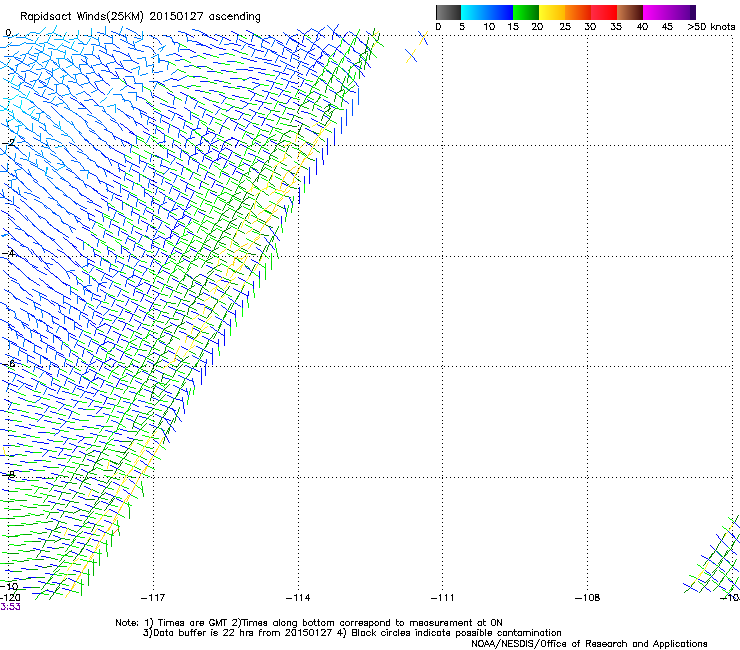Select the red 30–35 knots color bar segment
This screenshot has width=740, height=650.
click(604, 12)
